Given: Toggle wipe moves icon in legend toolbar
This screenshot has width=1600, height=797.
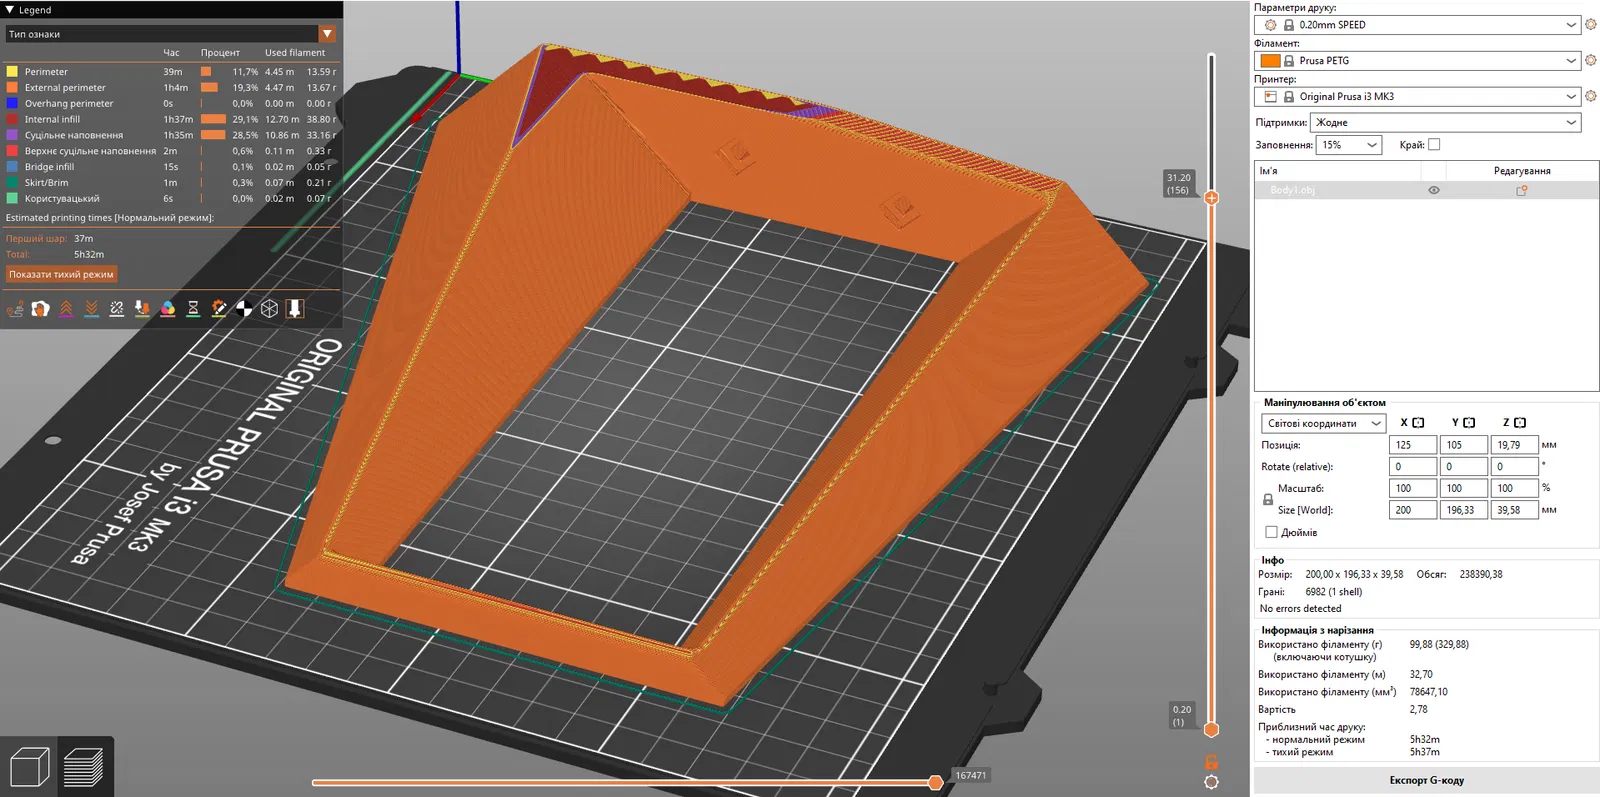Looking at the screenshot, I should (40, 309).
